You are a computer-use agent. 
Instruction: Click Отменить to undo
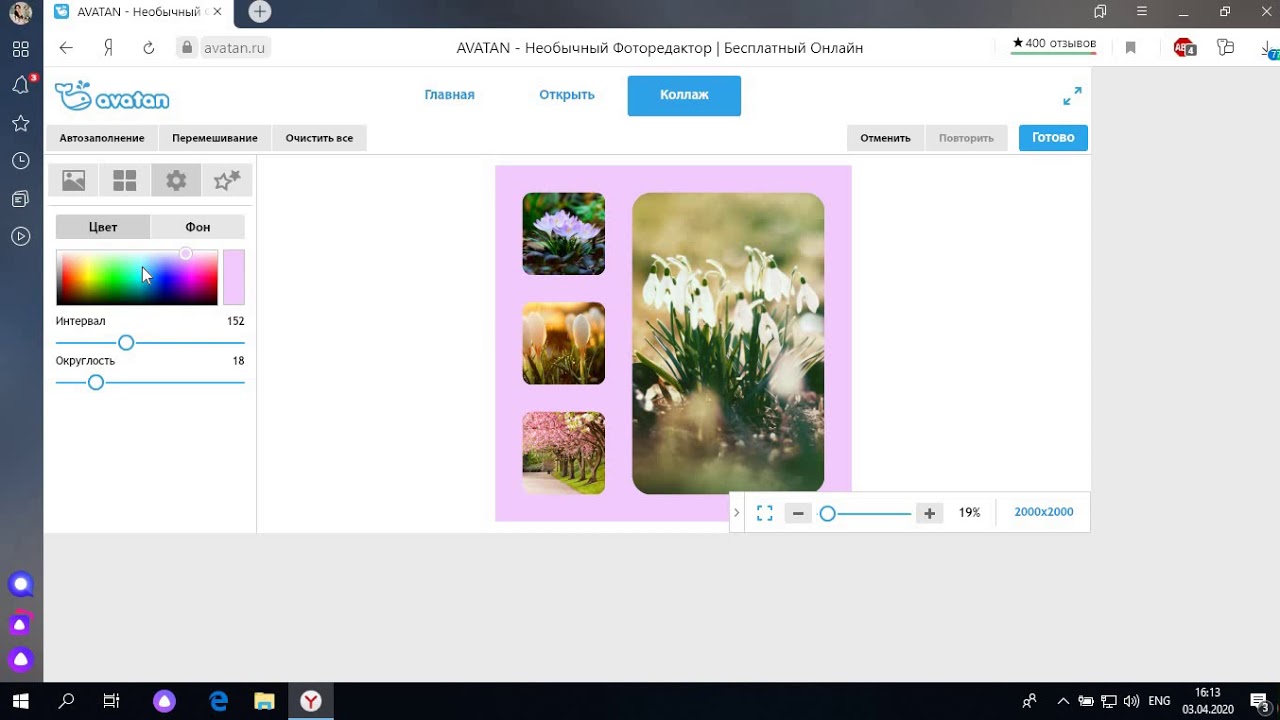885,138
